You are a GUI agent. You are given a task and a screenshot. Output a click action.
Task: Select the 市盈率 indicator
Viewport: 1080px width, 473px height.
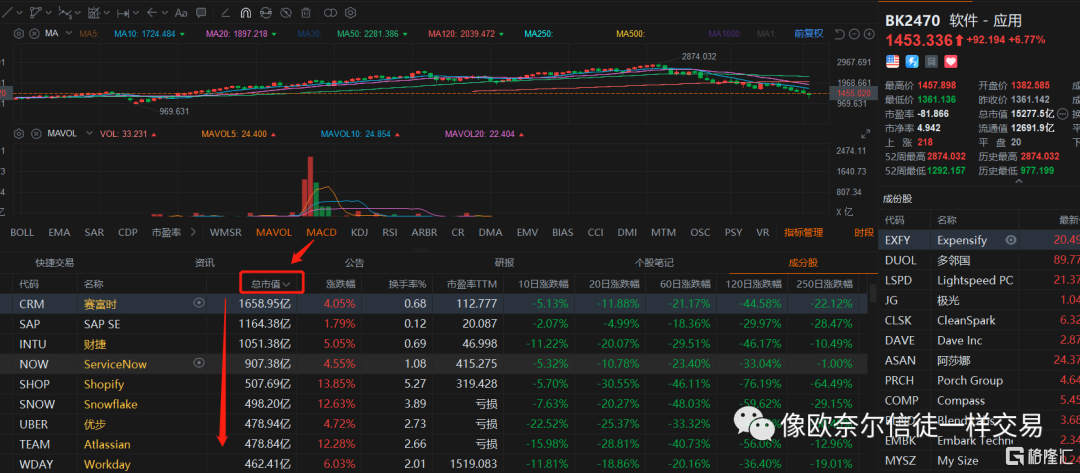[167, 233]
